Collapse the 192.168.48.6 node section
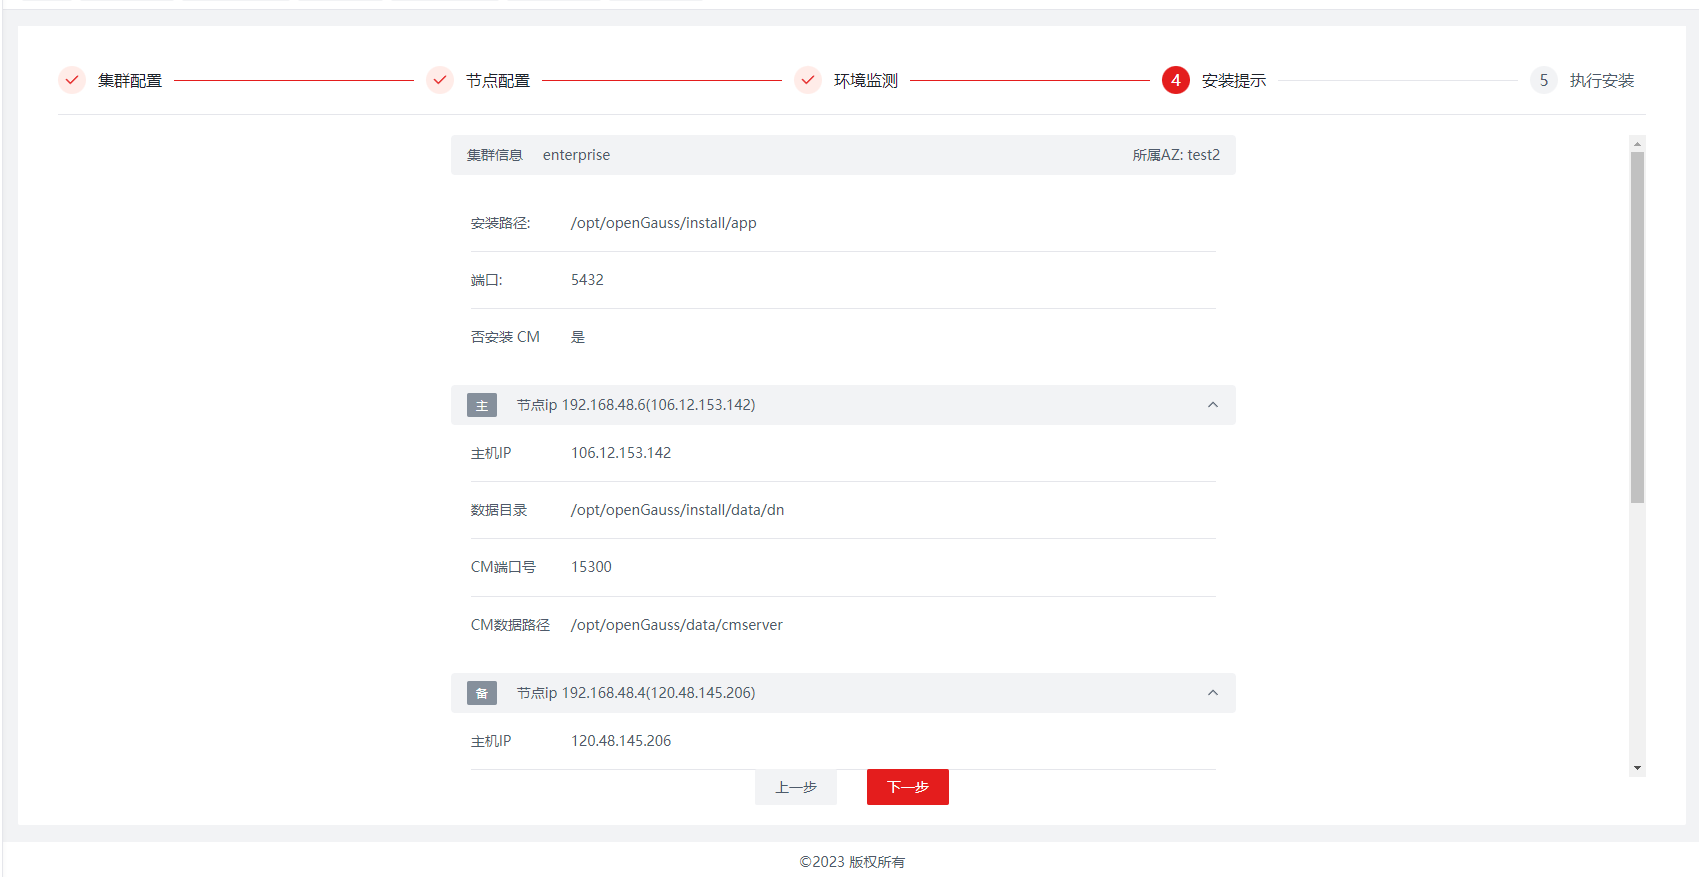 tap(1212, 405)
